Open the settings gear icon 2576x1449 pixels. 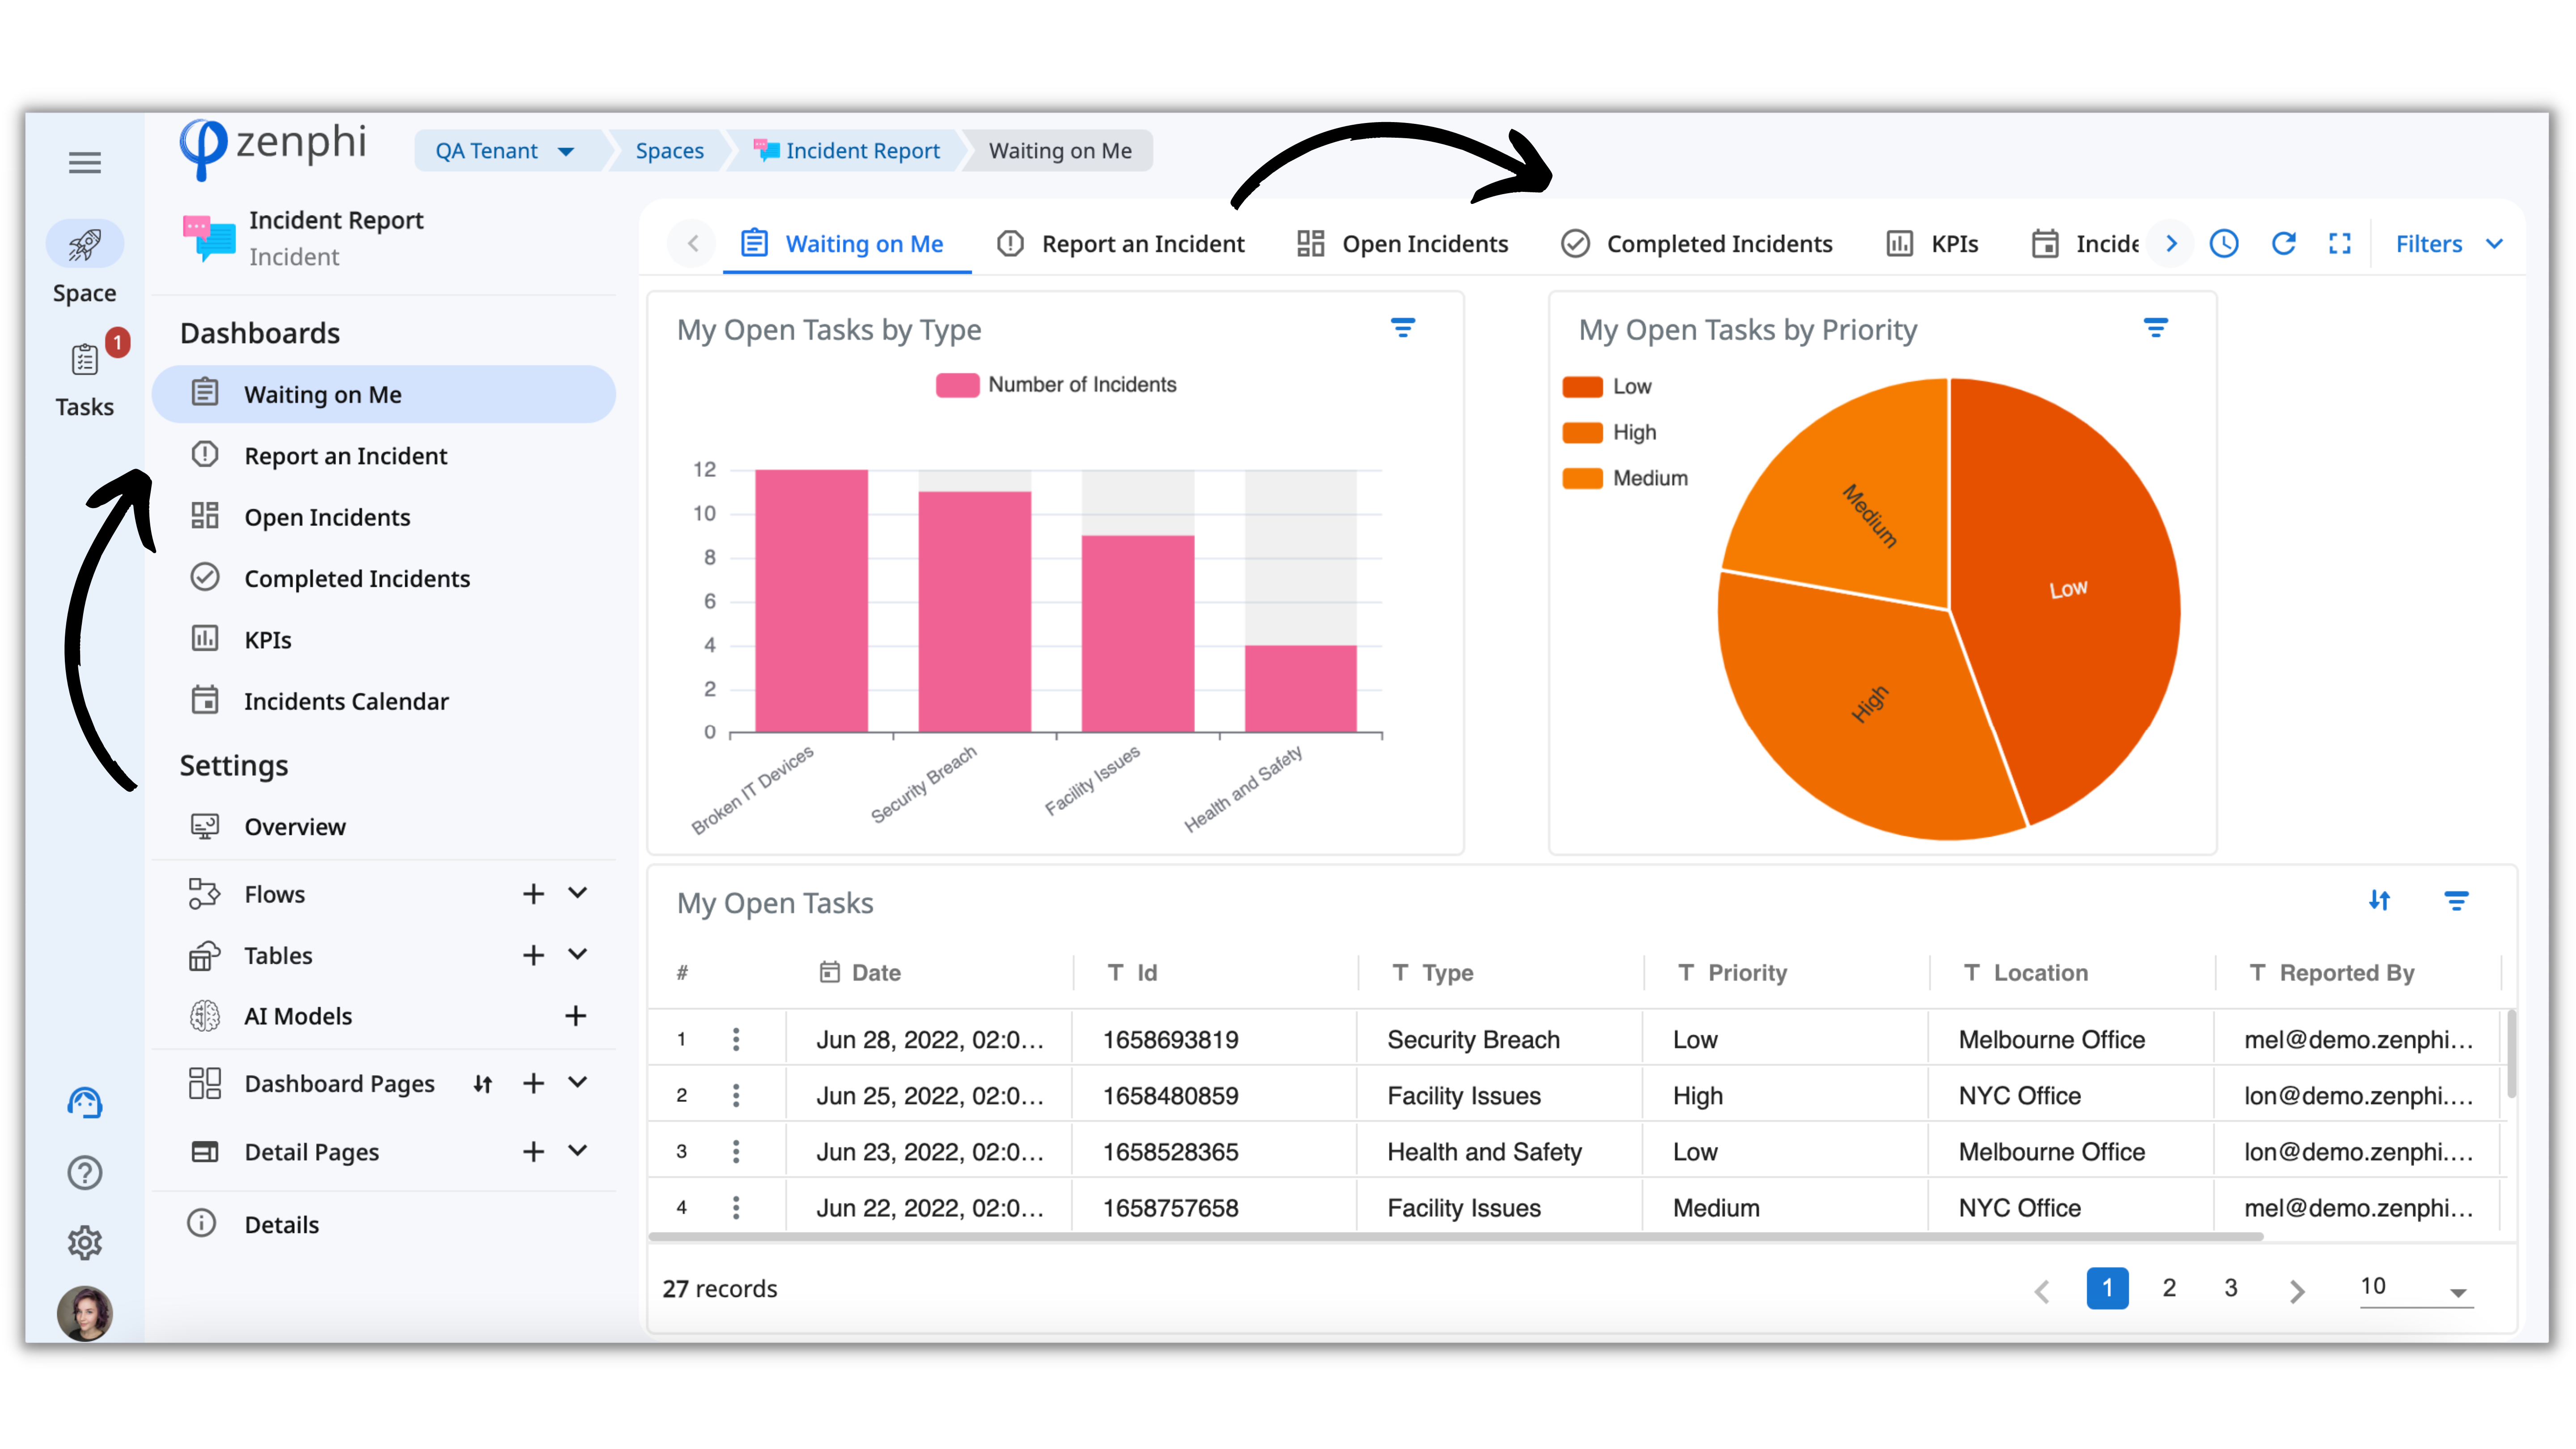(x=85, y=1242)
